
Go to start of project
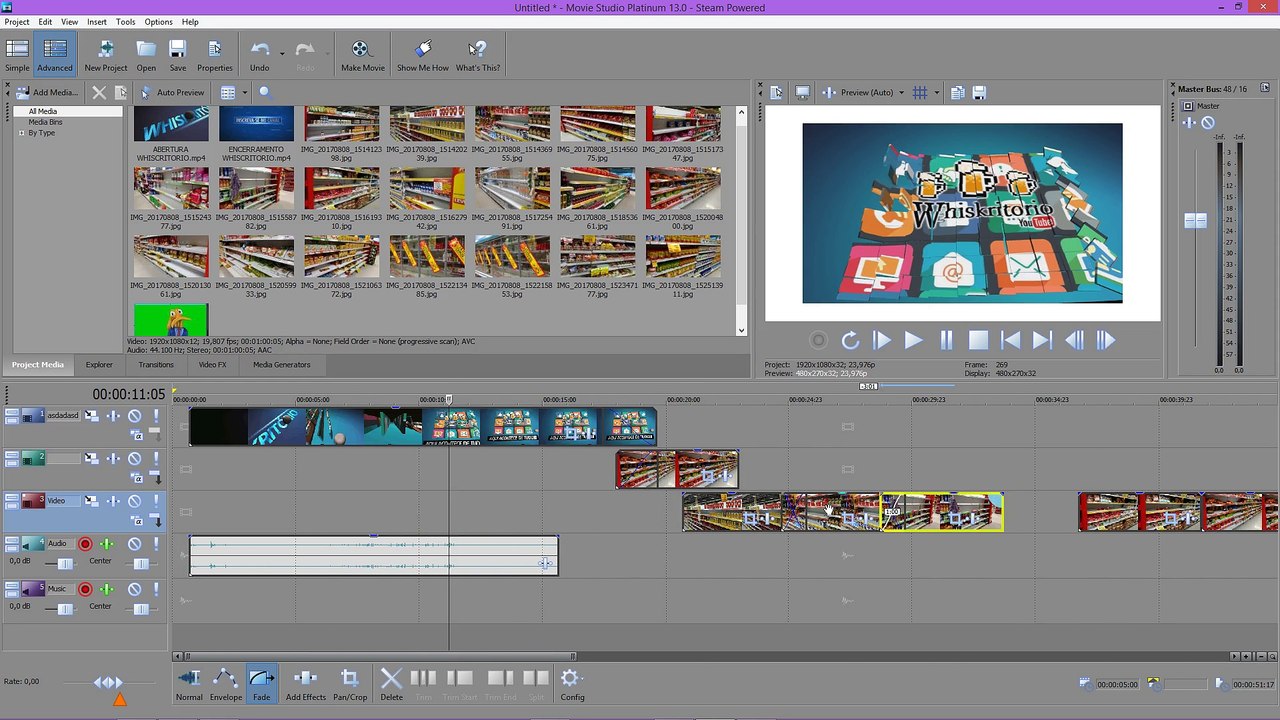click(1010, 341)
